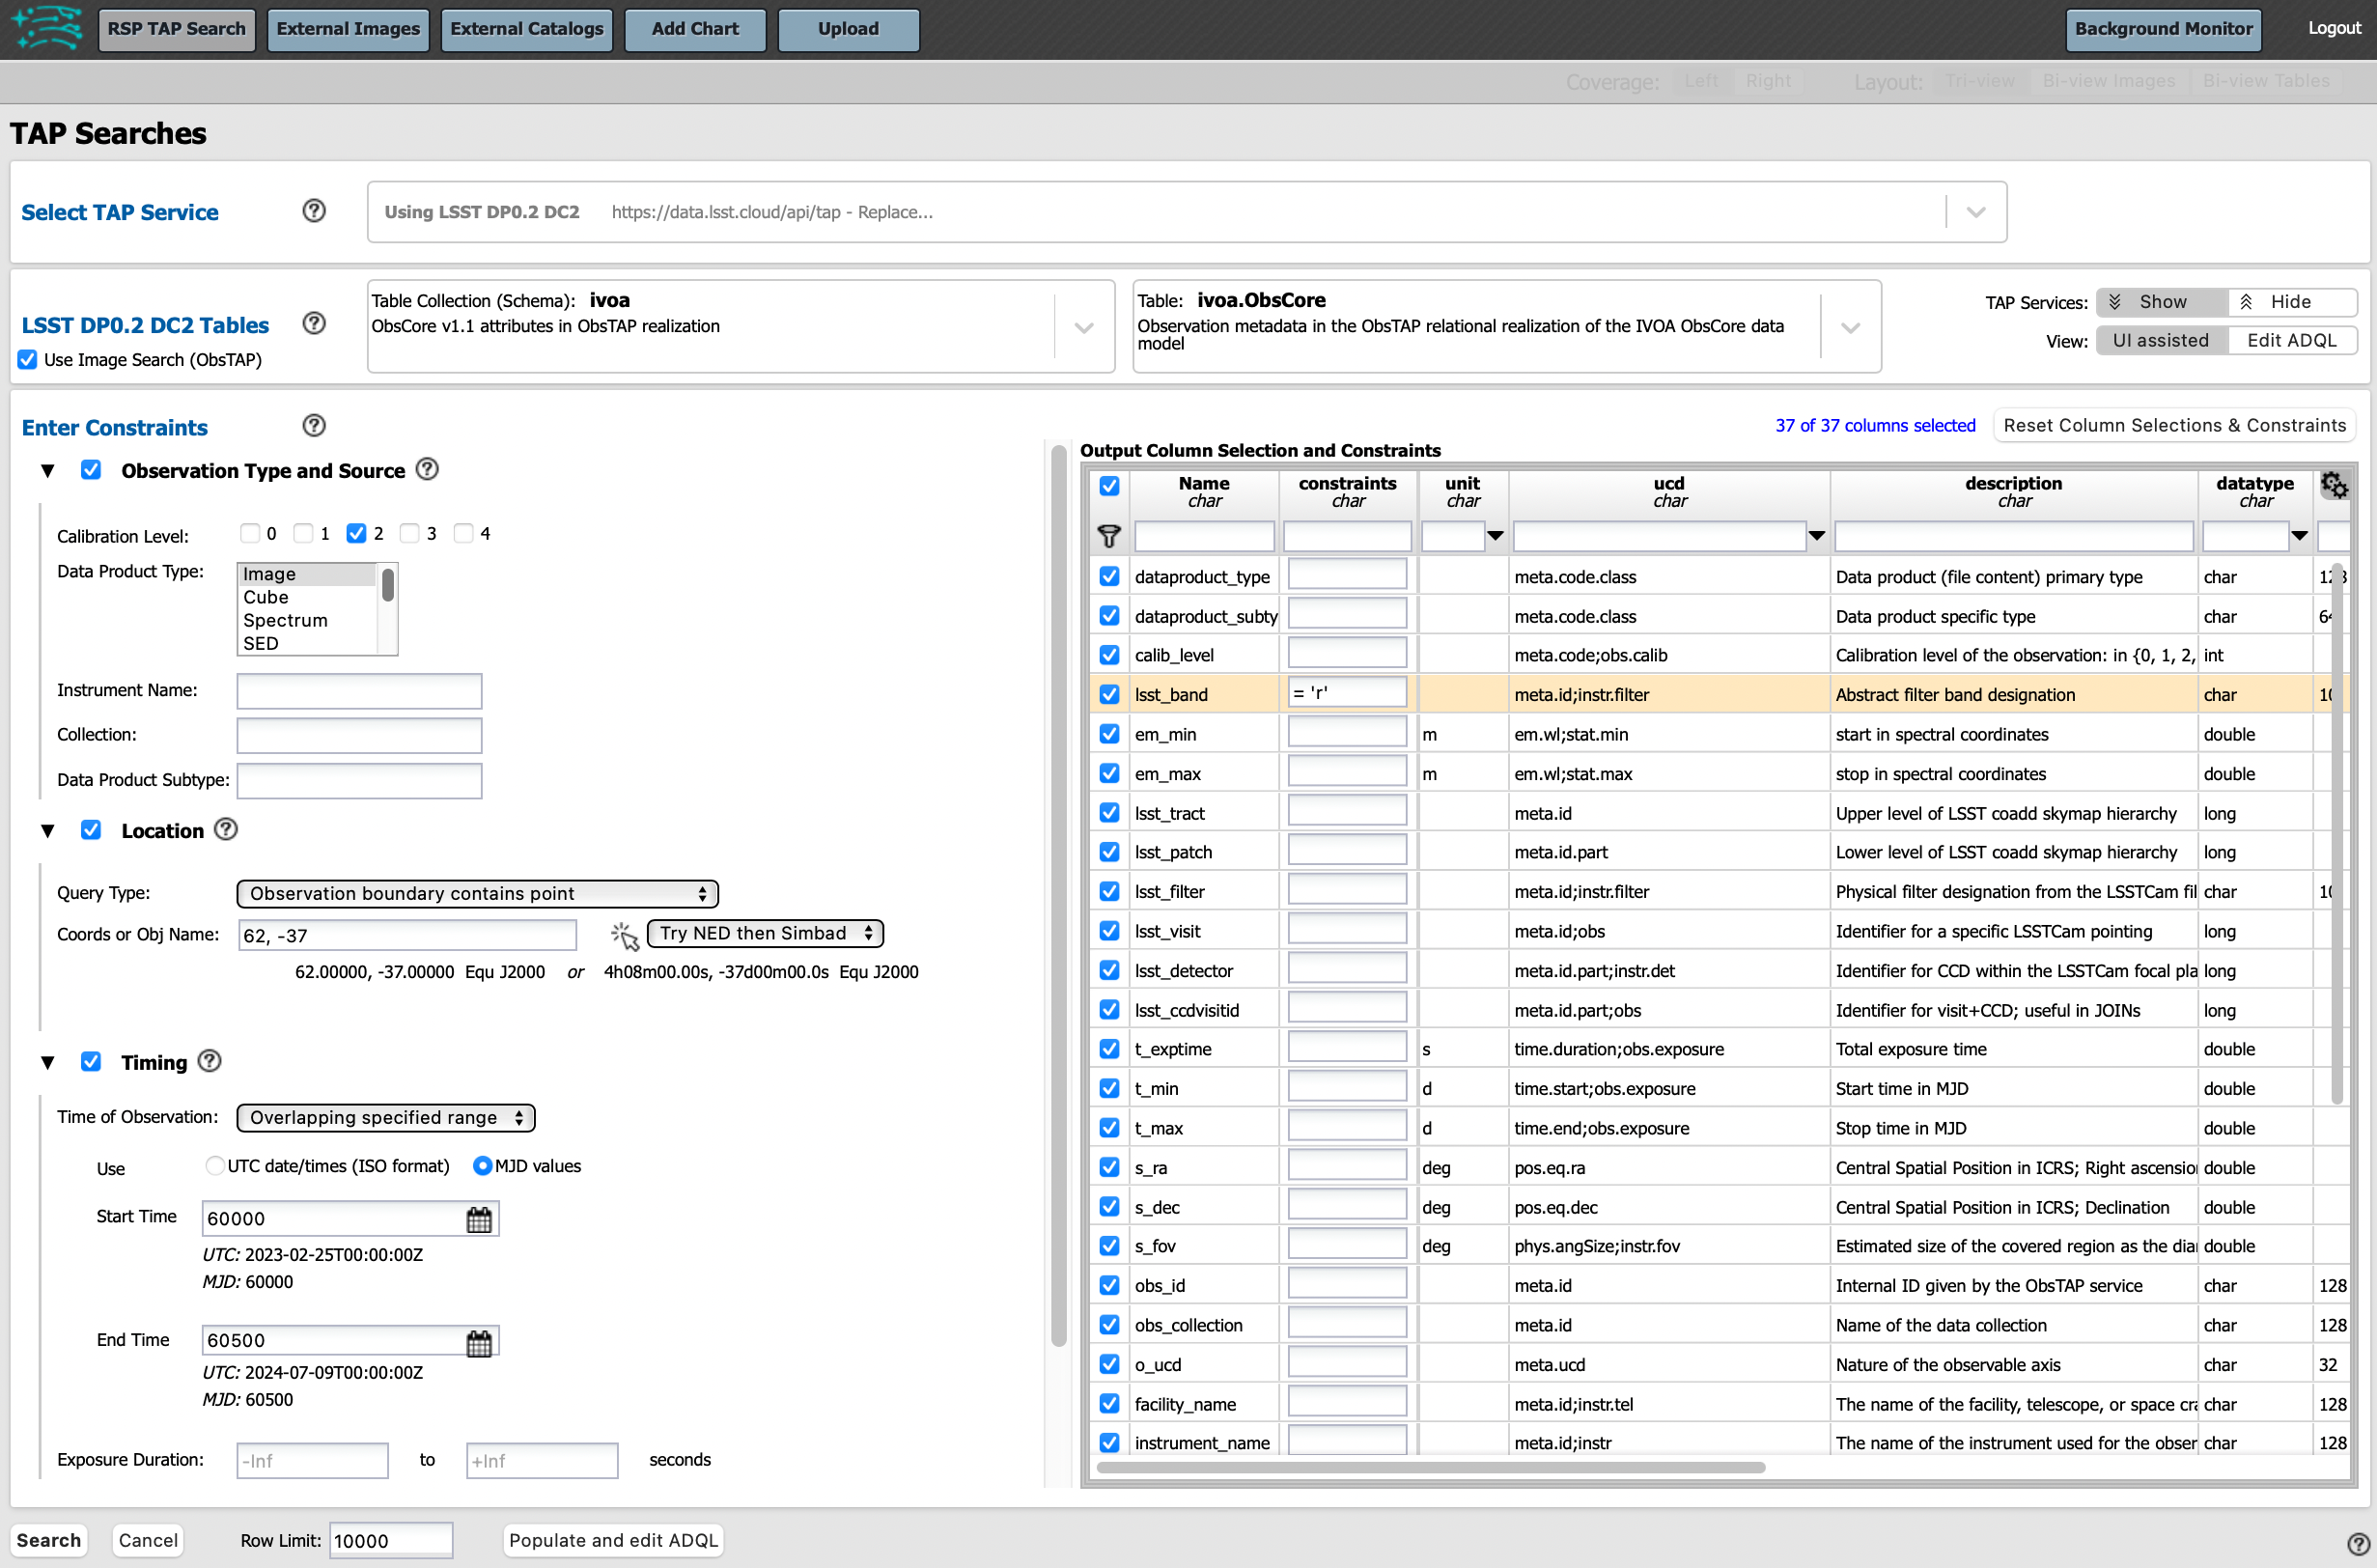Toggle select-all columns header checkbox

click(x=1109, y=486)
